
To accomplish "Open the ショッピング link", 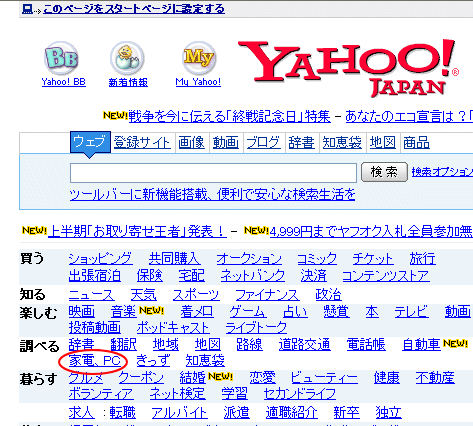I will coord(101,259).
